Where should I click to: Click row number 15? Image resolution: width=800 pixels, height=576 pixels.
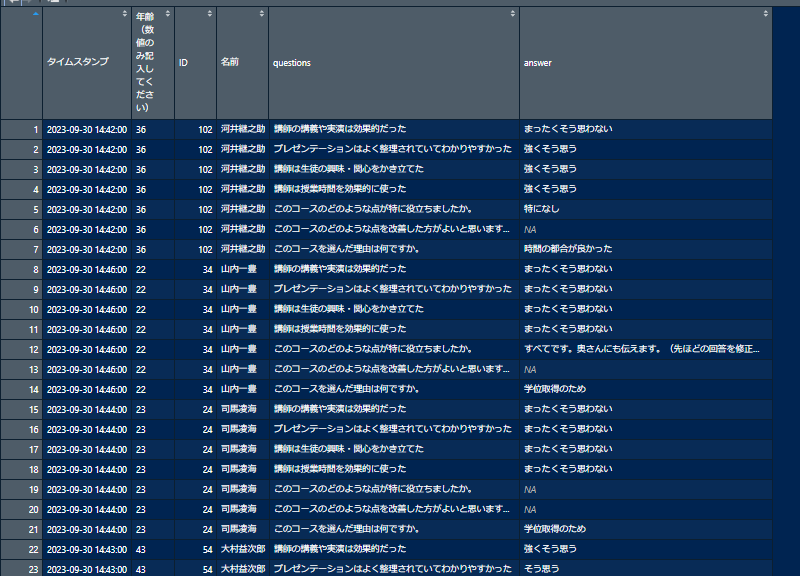[x=34, y=410]
